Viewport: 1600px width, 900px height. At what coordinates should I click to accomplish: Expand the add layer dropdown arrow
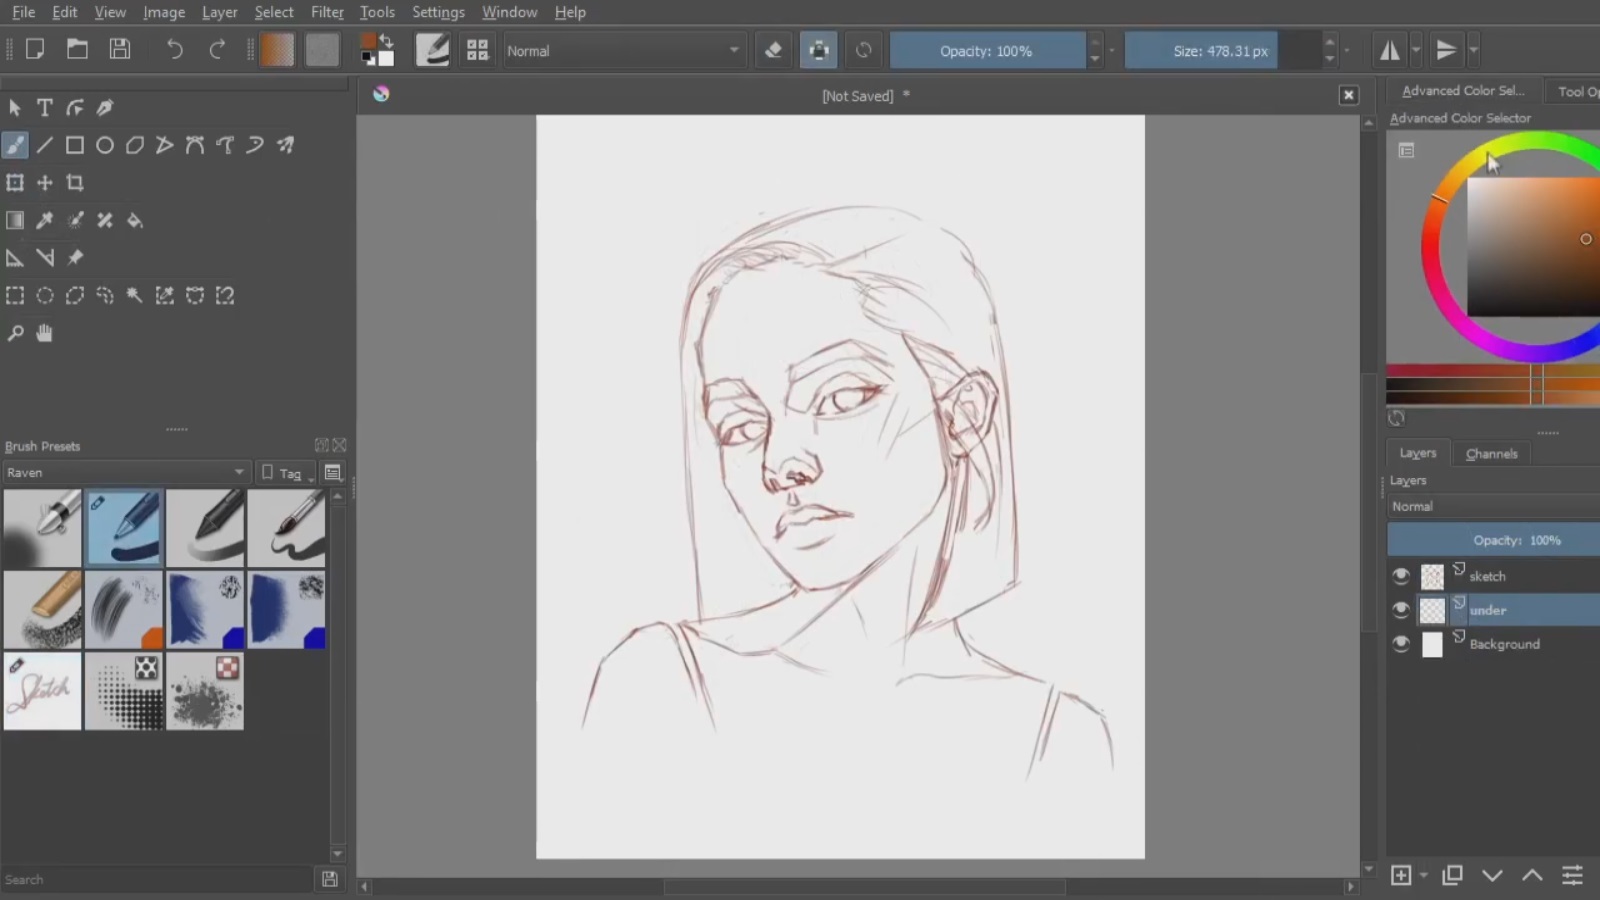(1423, 876)
